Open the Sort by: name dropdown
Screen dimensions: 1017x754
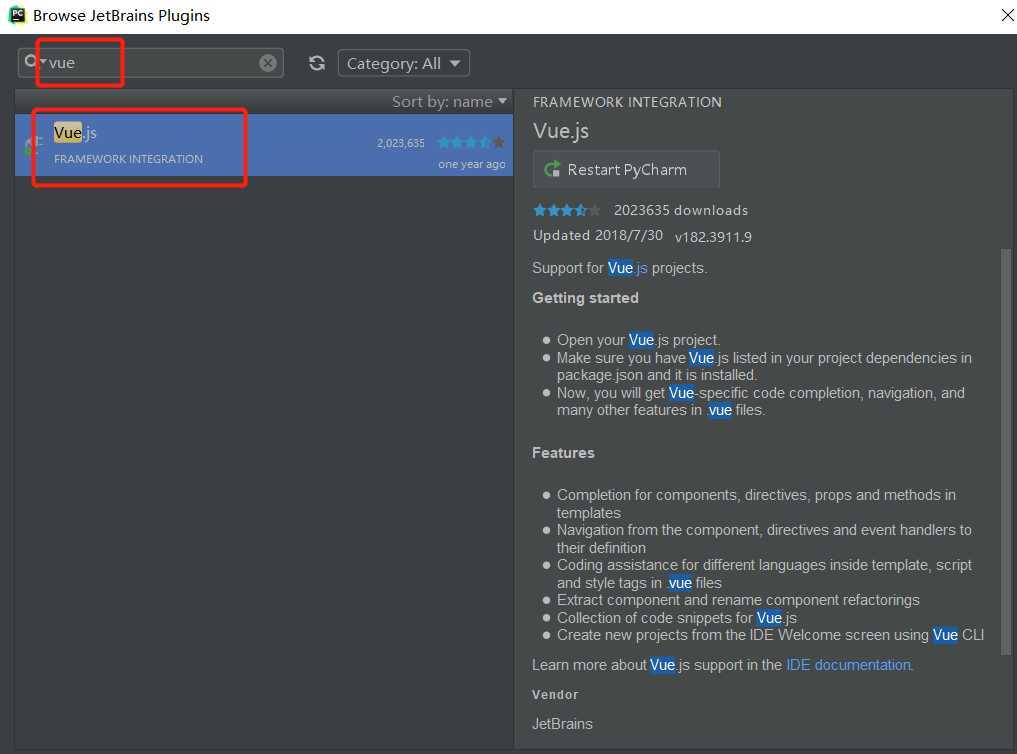(449, 102)
